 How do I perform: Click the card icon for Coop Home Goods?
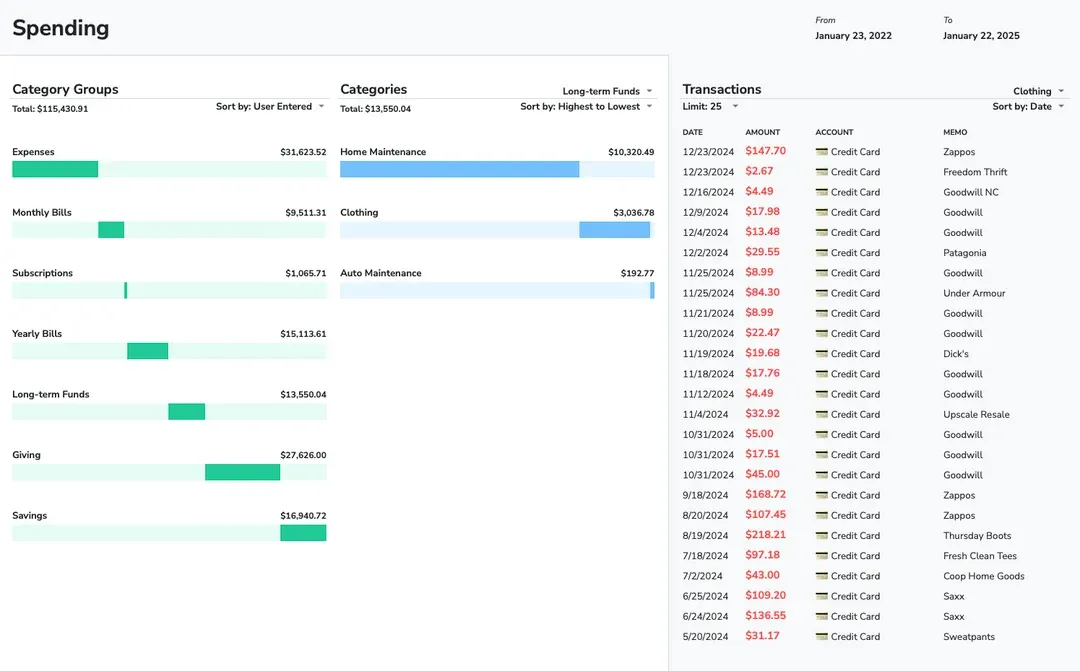click(822, 576)
